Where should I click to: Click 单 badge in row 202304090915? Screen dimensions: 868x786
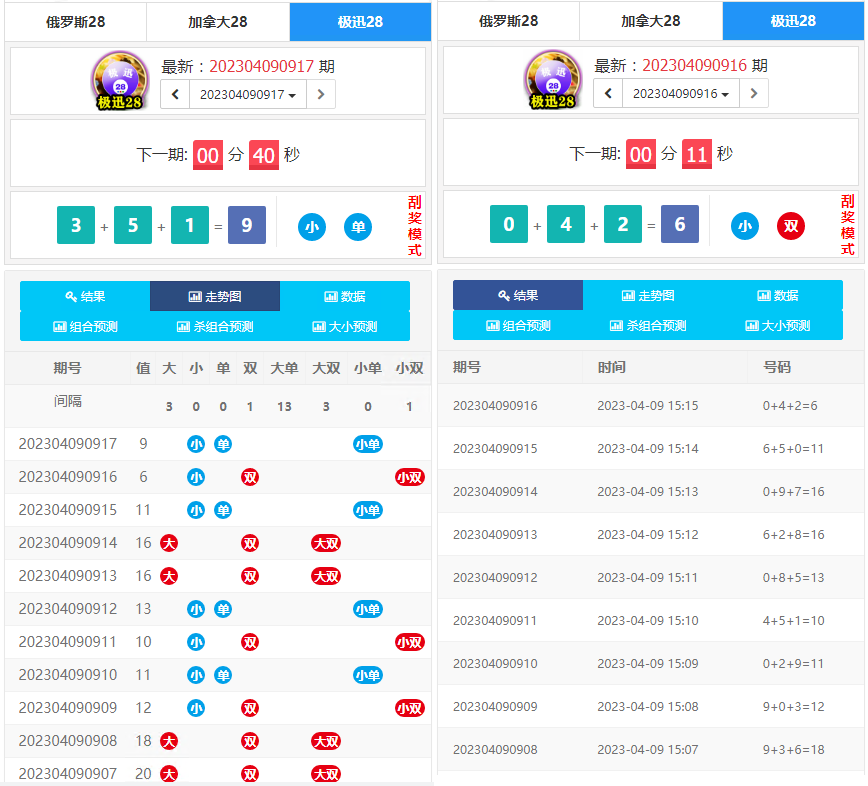pyautogui.click(x=223, y=510)
